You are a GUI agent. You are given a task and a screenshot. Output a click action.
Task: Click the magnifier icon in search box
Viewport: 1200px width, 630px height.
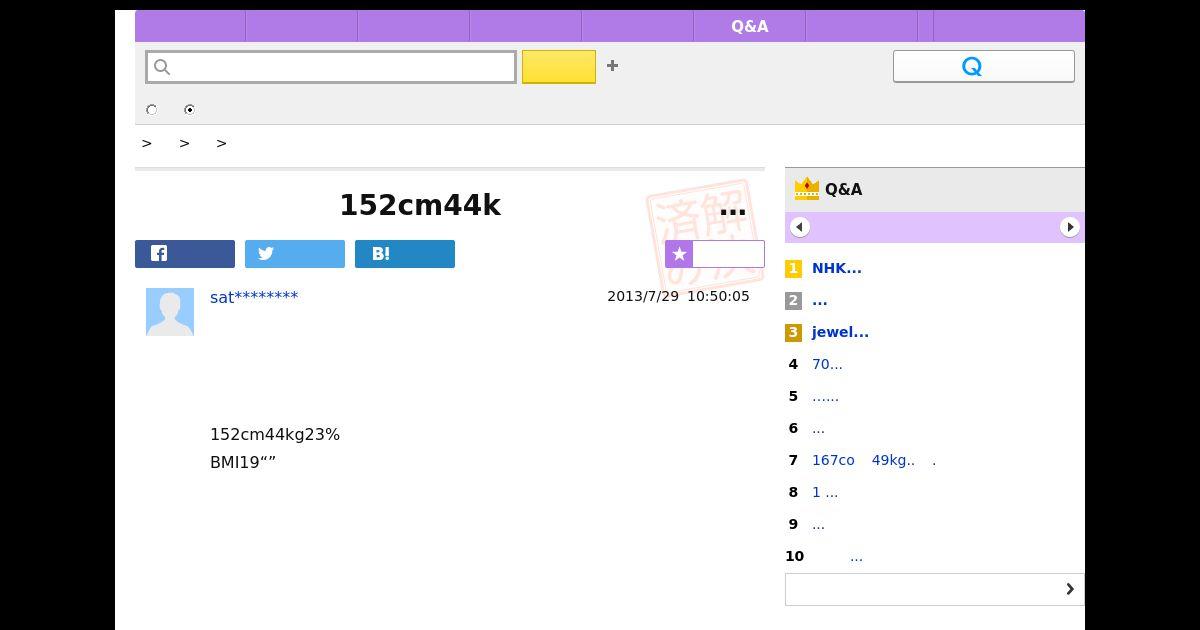[x=162, y=67]
